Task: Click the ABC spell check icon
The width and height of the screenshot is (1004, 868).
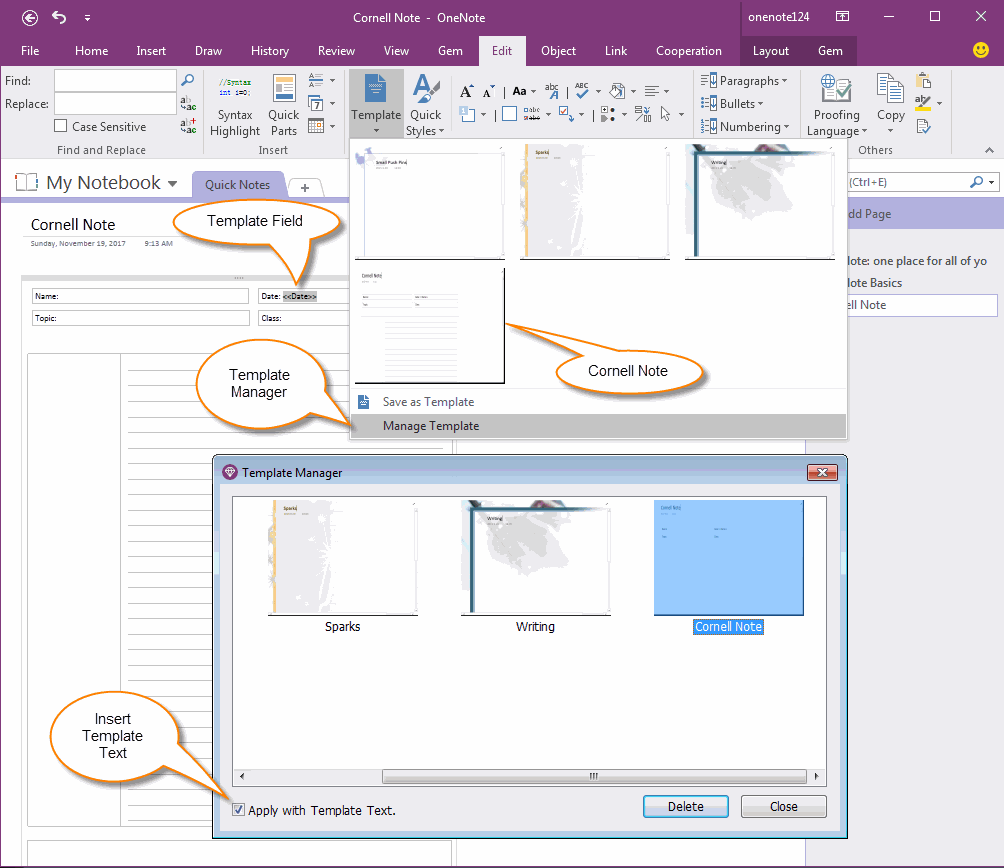Action: [581, 91]
